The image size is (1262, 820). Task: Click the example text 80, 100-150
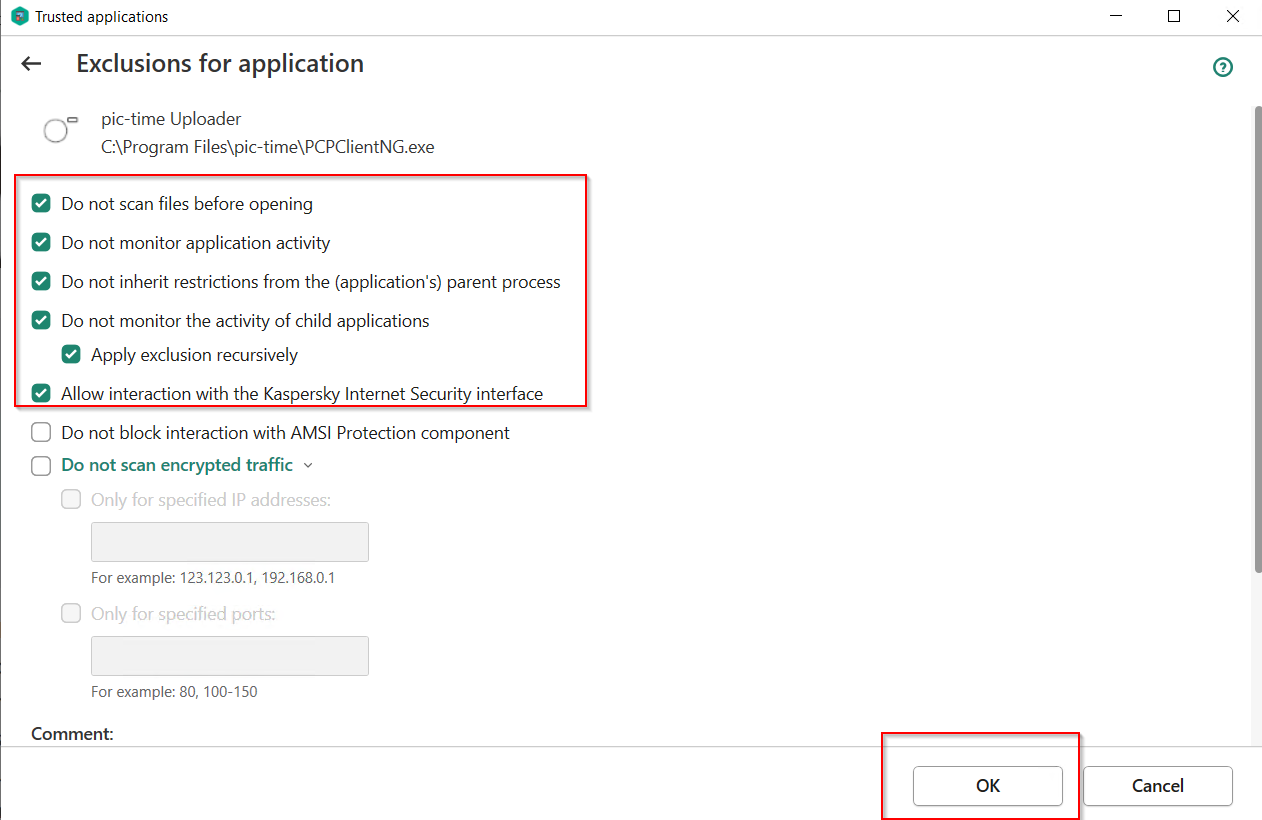click(x=218, y=692)
